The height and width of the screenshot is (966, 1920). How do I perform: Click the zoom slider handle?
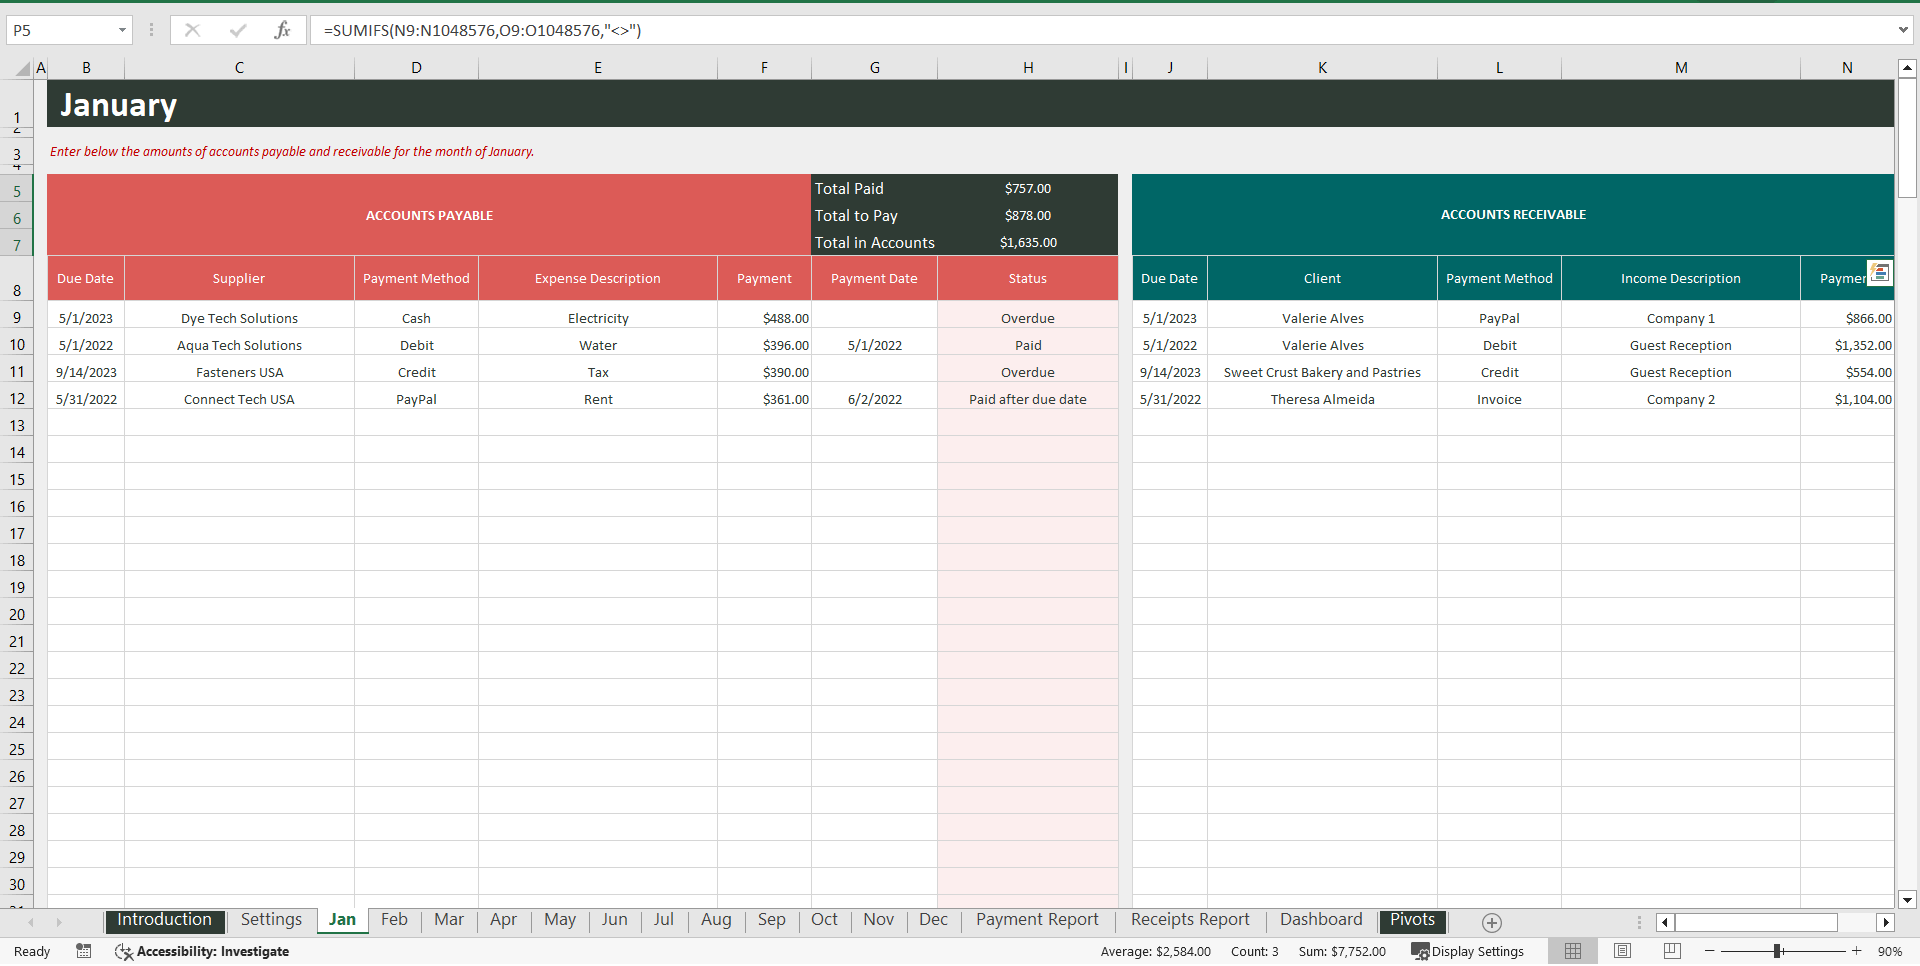[x=1778, y=951]
